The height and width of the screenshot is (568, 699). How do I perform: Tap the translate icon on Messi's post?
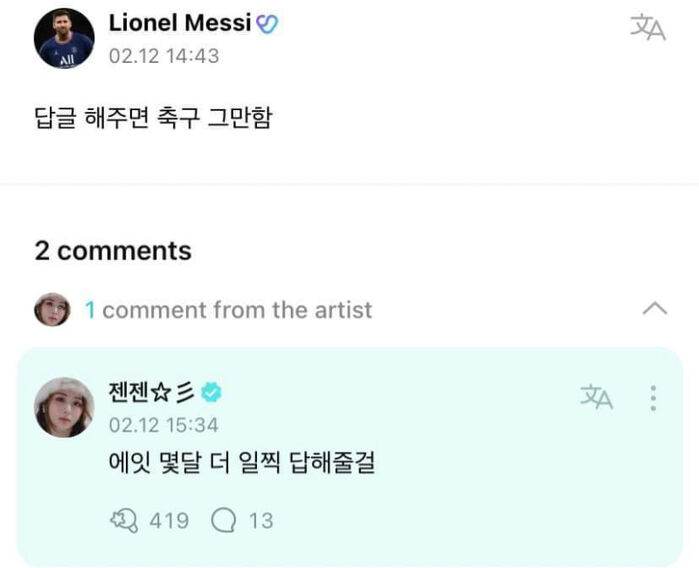coord(648,27)
